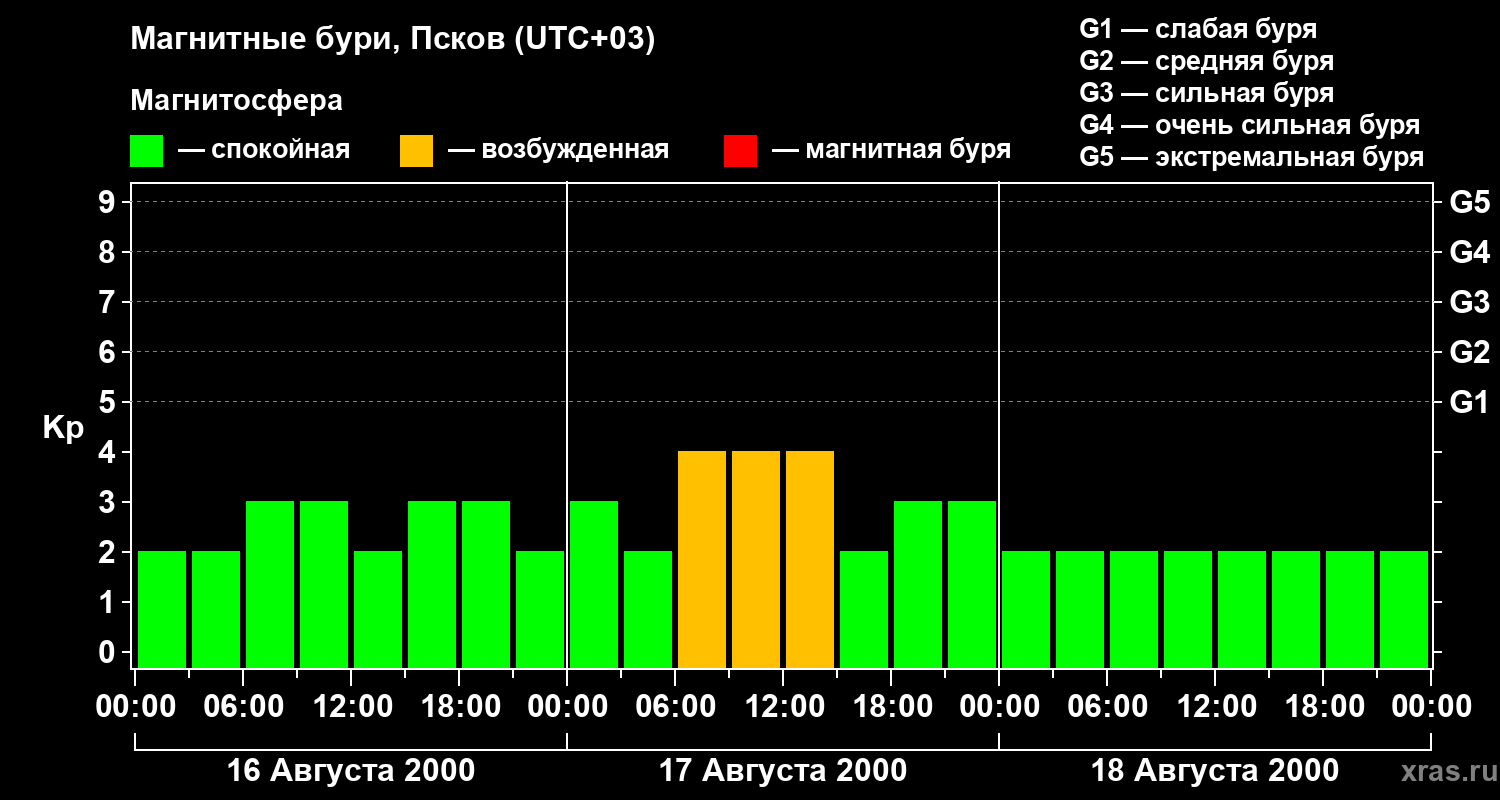Click the G3 tick label on the right axis
The image size is (1500, 800).
click(x=1470, y=302)
